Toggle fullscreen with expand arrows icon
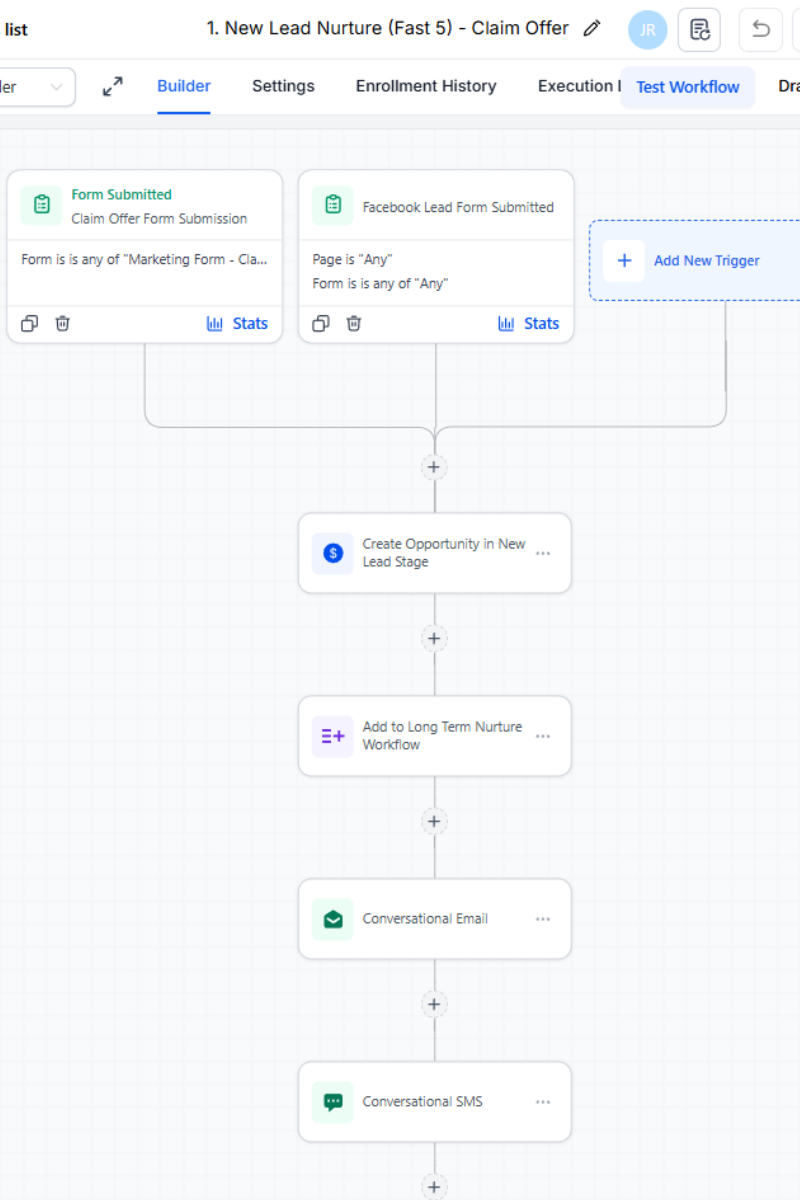The height and width of the screenshot is (1200, 800). (113, 87)
